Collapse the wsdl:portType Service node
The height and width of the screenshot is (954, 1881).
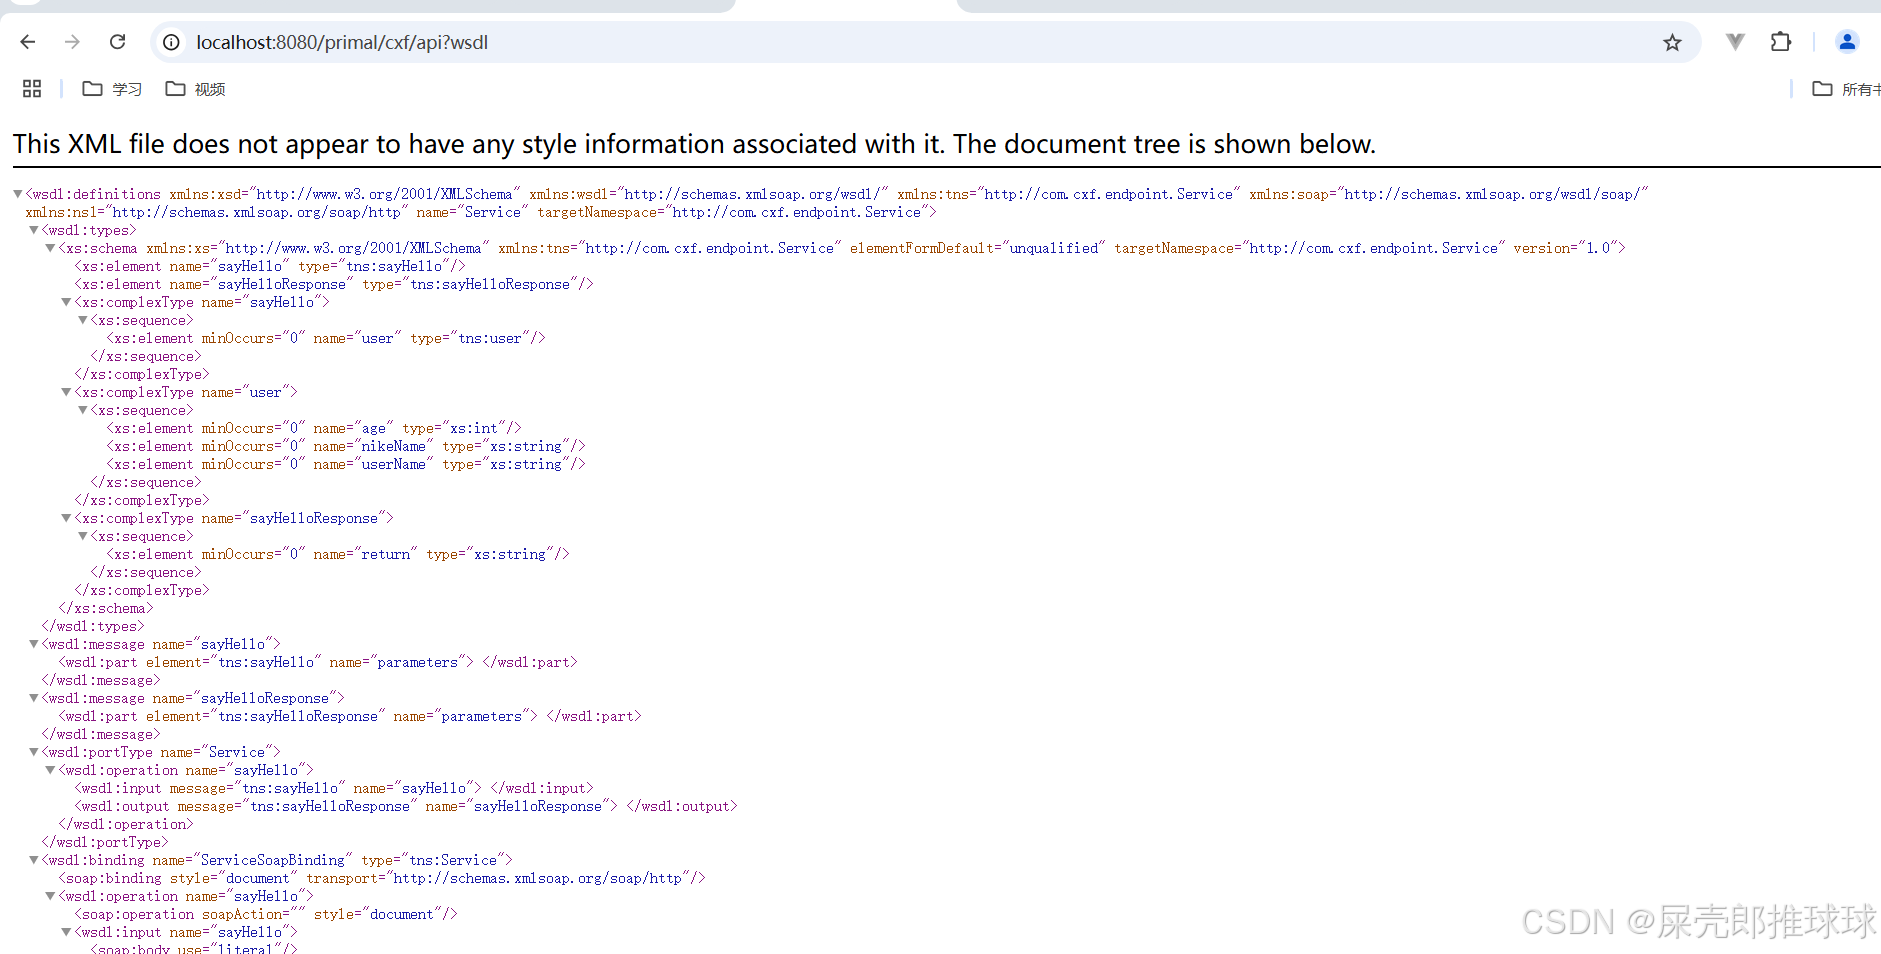(33, 752)
